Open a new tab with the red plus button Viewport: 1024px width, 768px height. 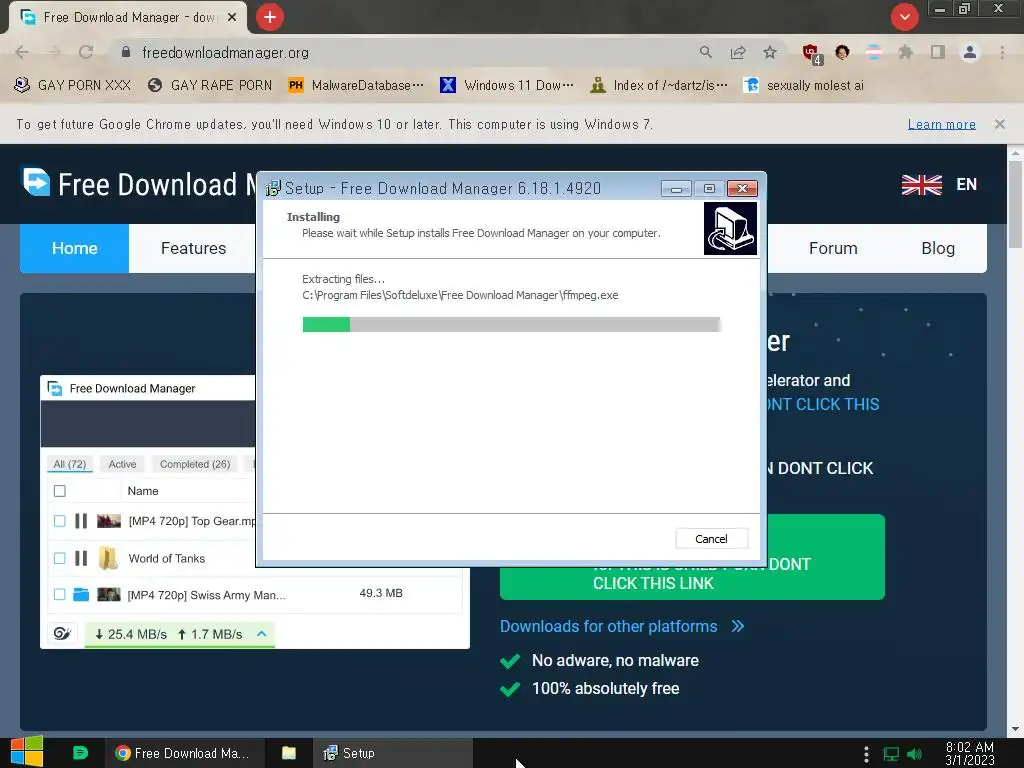click(270, 17)
